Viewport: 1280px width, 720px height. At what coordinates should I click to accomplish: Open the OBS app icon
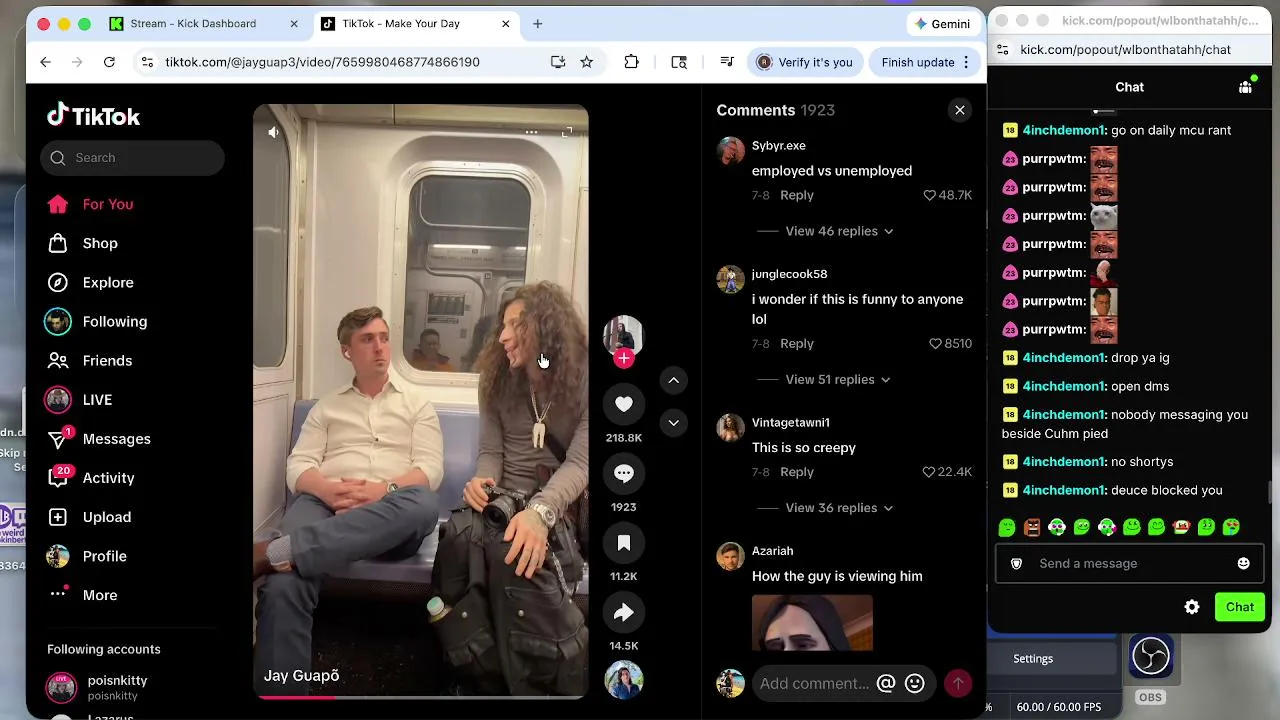pos(1150,657)
